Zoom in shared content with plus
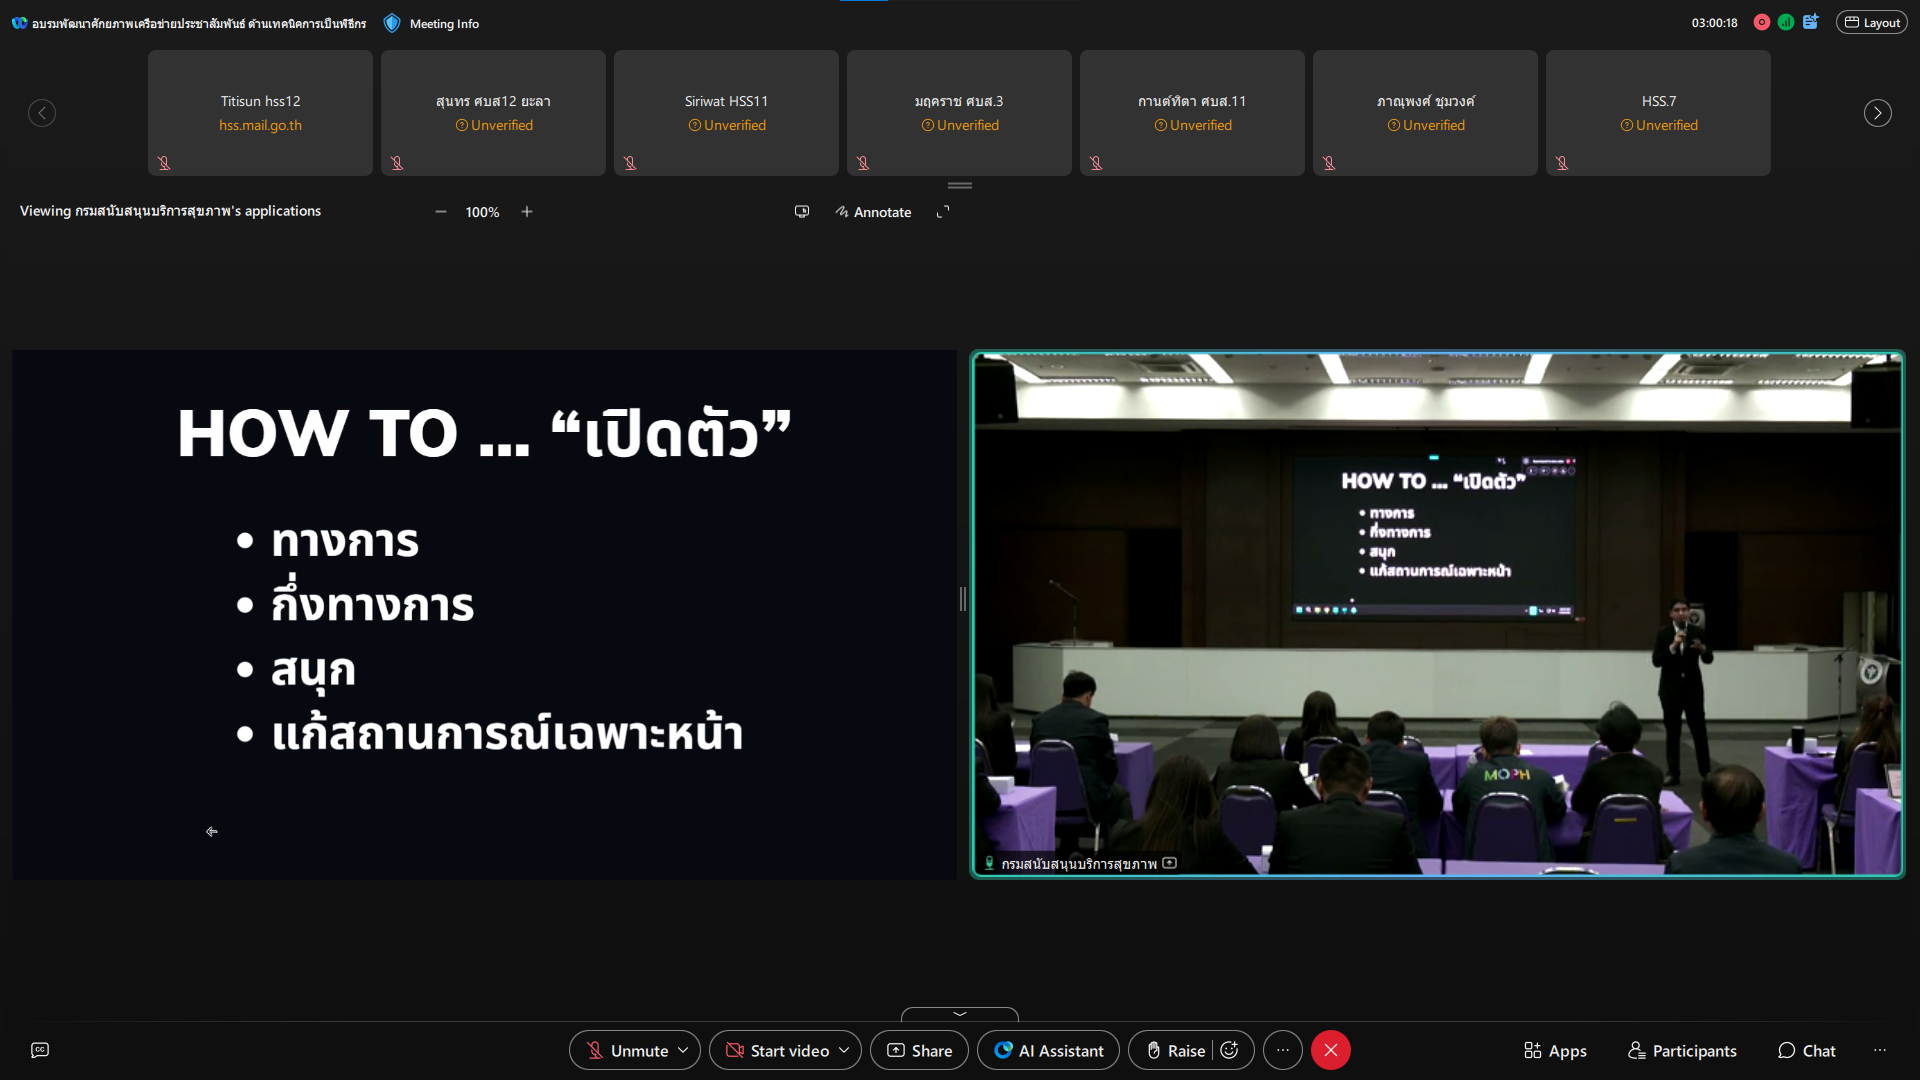 tap(527, 212)
